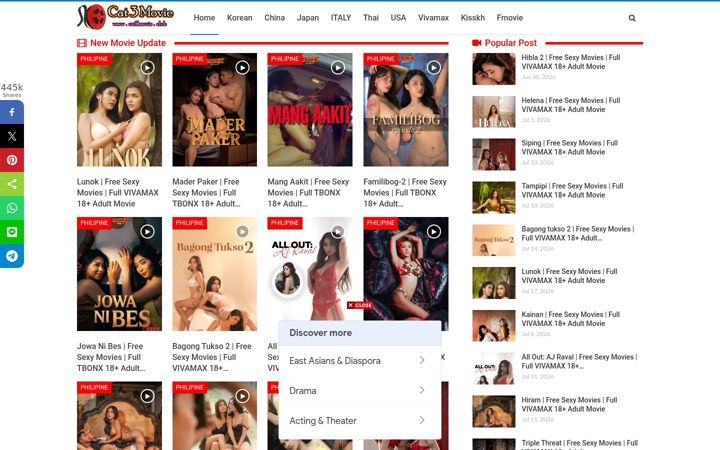This screenshot has width=720, height=450.
Task: Share page via Telegram icon
Action: point(12,255)
